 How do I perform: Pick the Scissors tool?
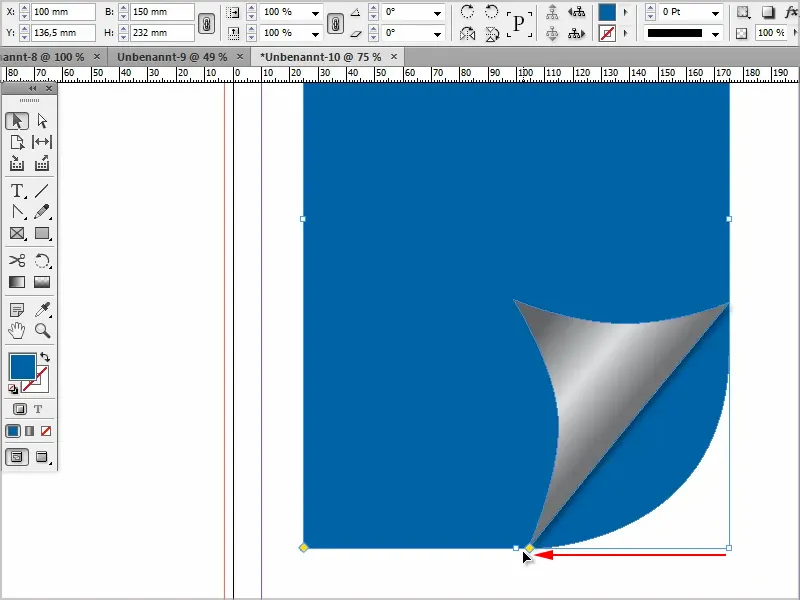[17, 261]
